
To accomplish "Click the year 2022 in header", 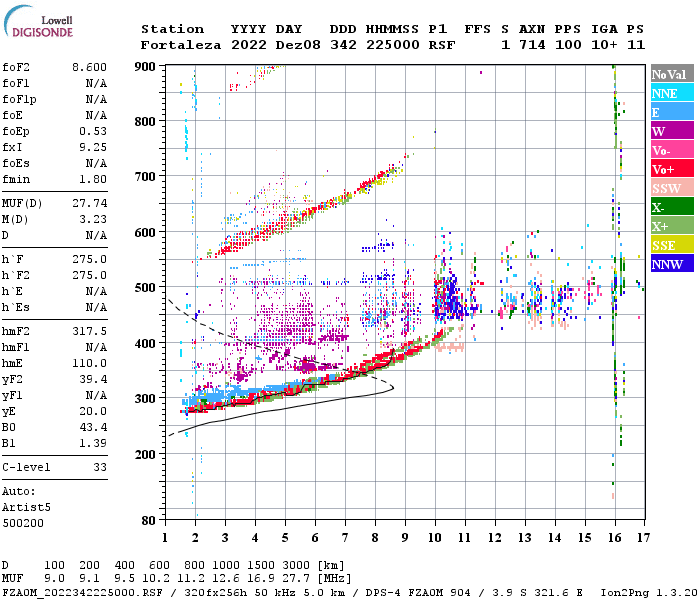I will click(x=249, y=45).
